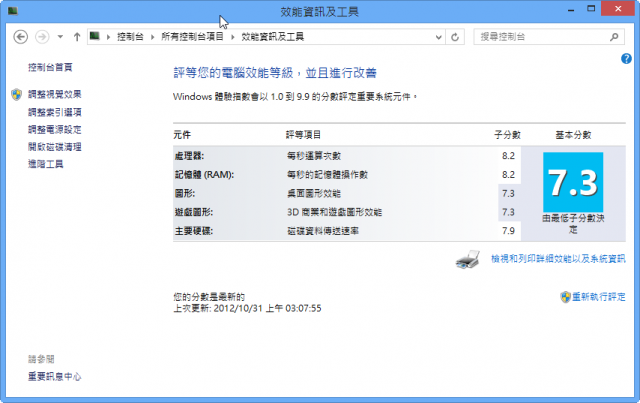Refresh the page with the refresh icon
Viewport: 640px width, 403px height.
click(x=455, y=37)
